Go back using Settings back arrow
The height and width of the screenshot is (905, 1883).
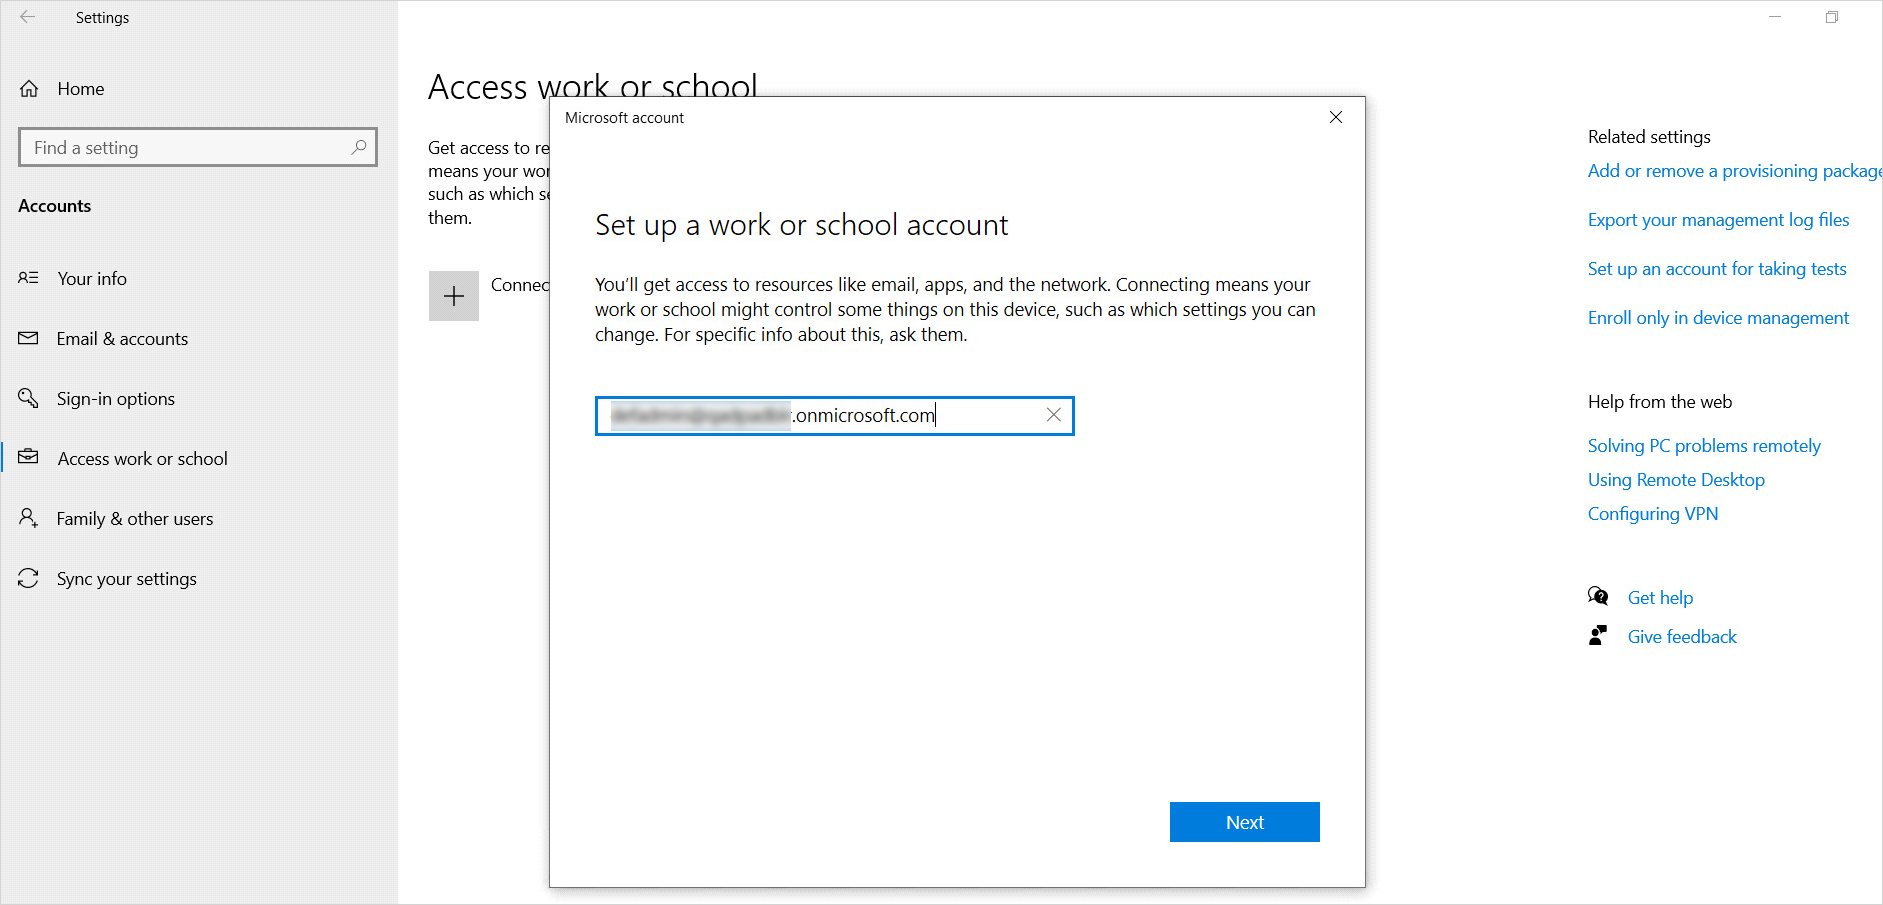[28, 18]
